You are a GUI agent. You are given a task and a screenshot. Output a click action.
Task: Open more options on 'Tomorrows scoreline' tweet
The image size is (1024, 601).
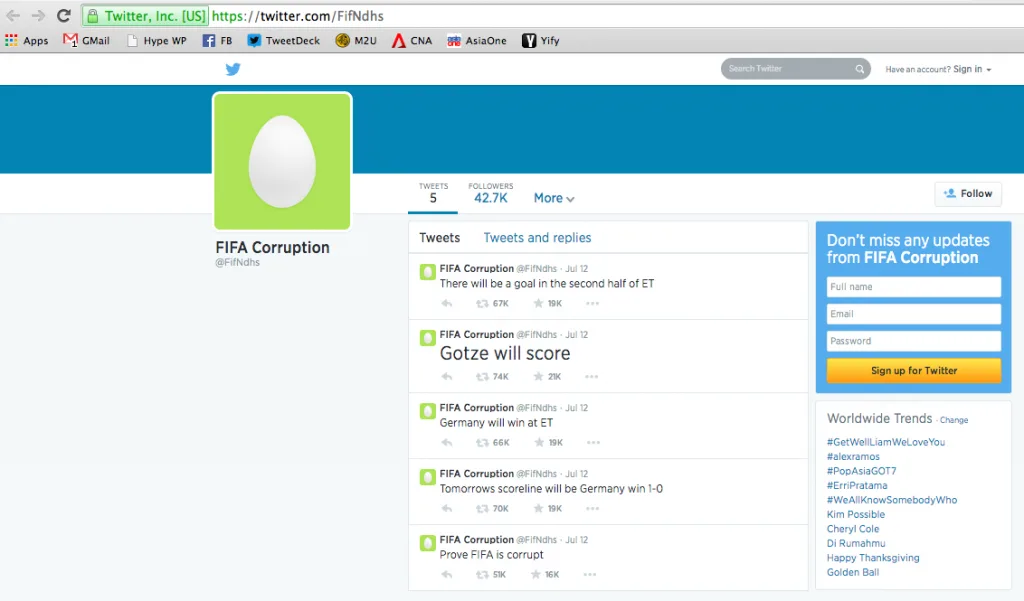[x=592, y=509]
